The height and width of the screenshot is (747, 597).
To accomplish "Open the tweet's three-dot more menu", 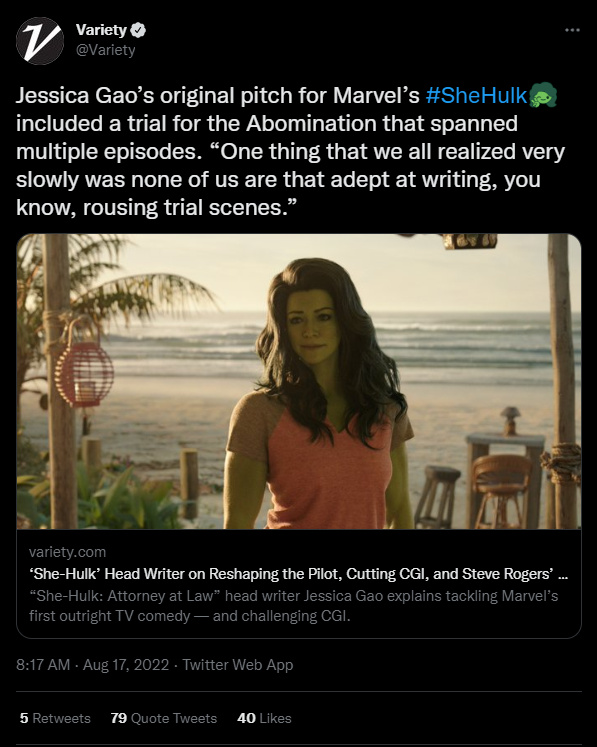I will point(572,30).
